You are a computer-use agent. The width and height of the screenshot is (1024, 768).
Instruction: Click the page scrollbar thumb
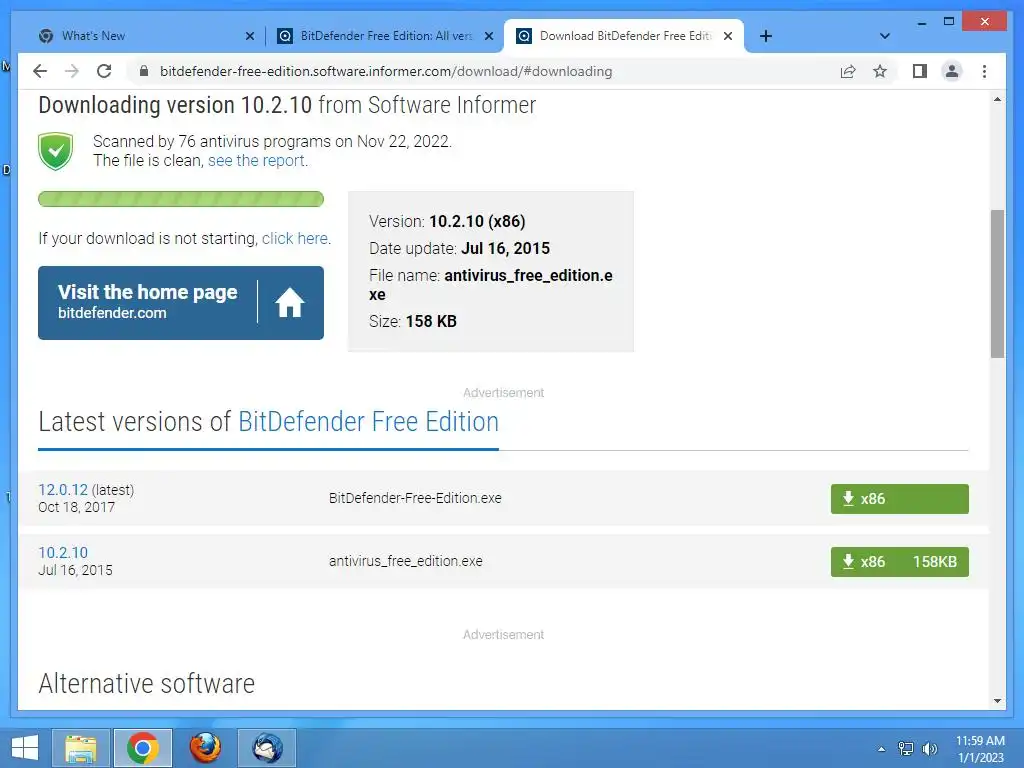click(997, 283)
